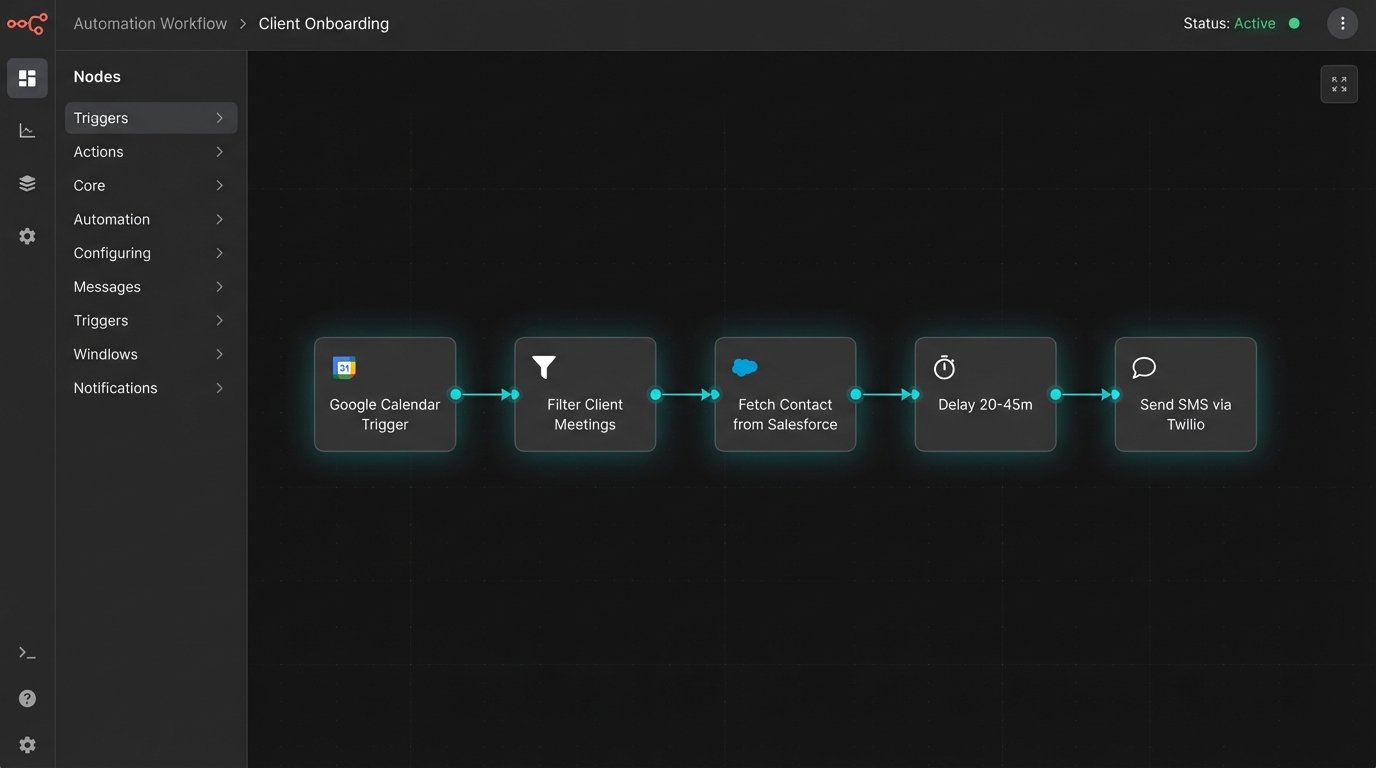Click the green Active status indicator
1376x768 pixels.
coord(1294,23)
